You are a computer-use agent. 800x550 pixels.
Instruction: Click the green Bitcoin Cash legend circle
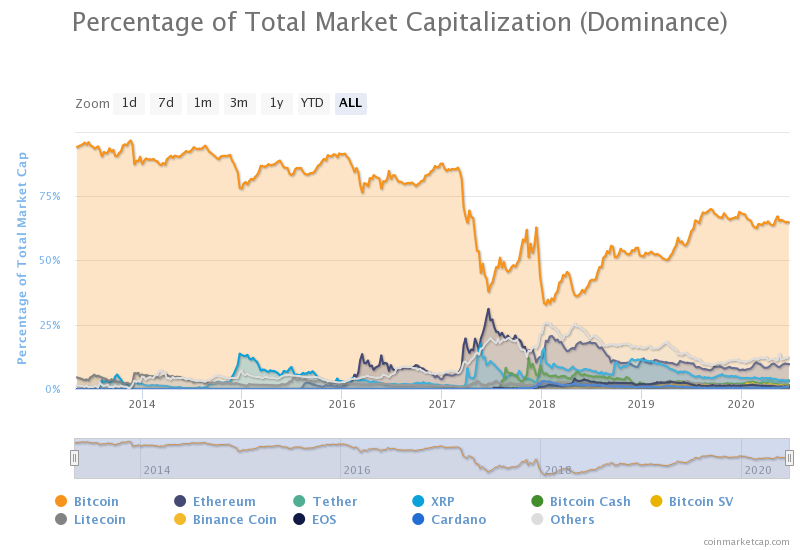(537, 501)
